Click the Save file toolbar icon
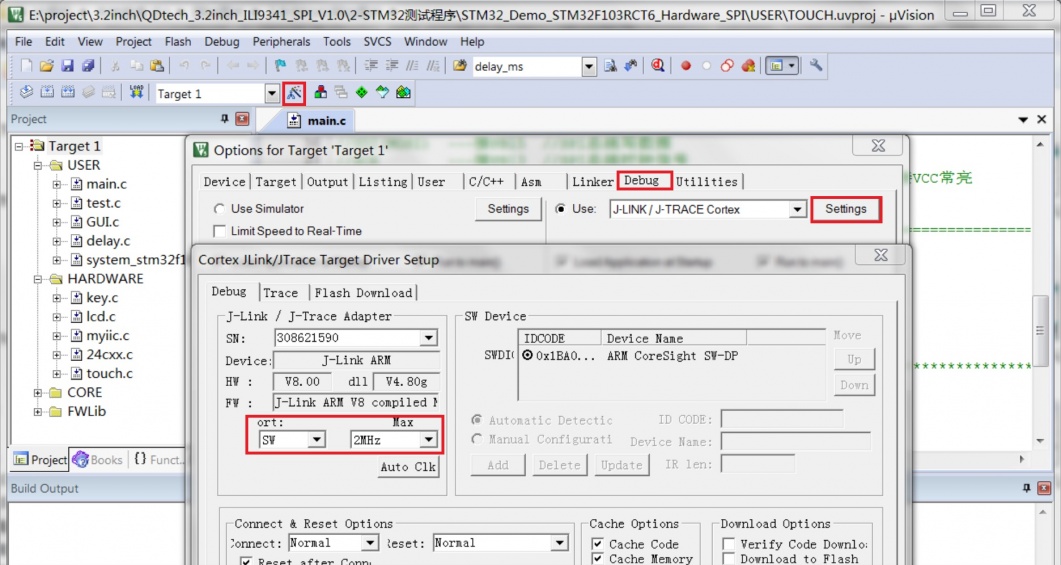This screenshot has height=565, width=1061. [68, 66]
